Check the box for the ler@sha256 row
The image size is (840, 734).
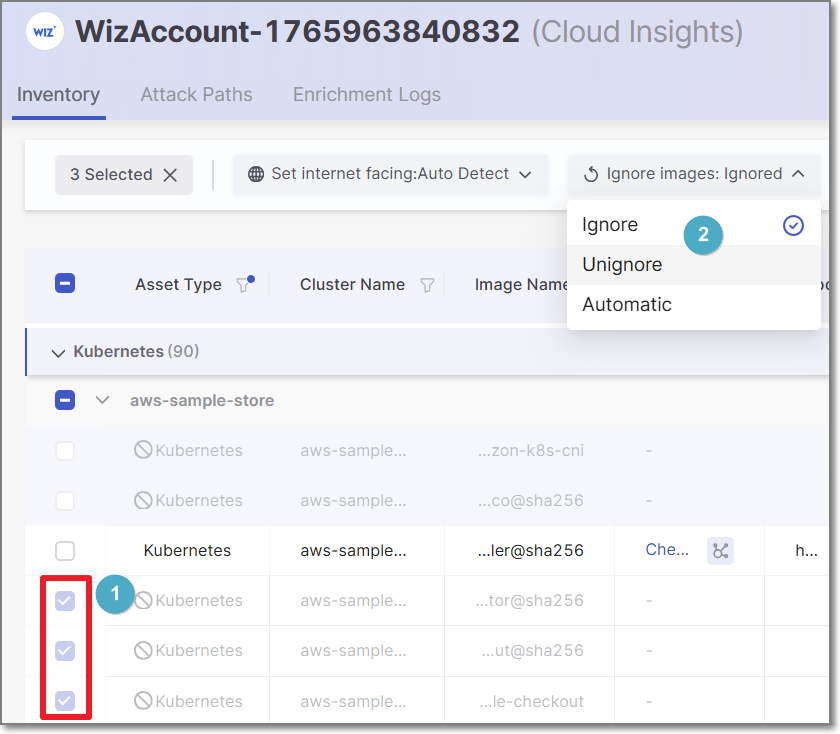tap(65, 550)
